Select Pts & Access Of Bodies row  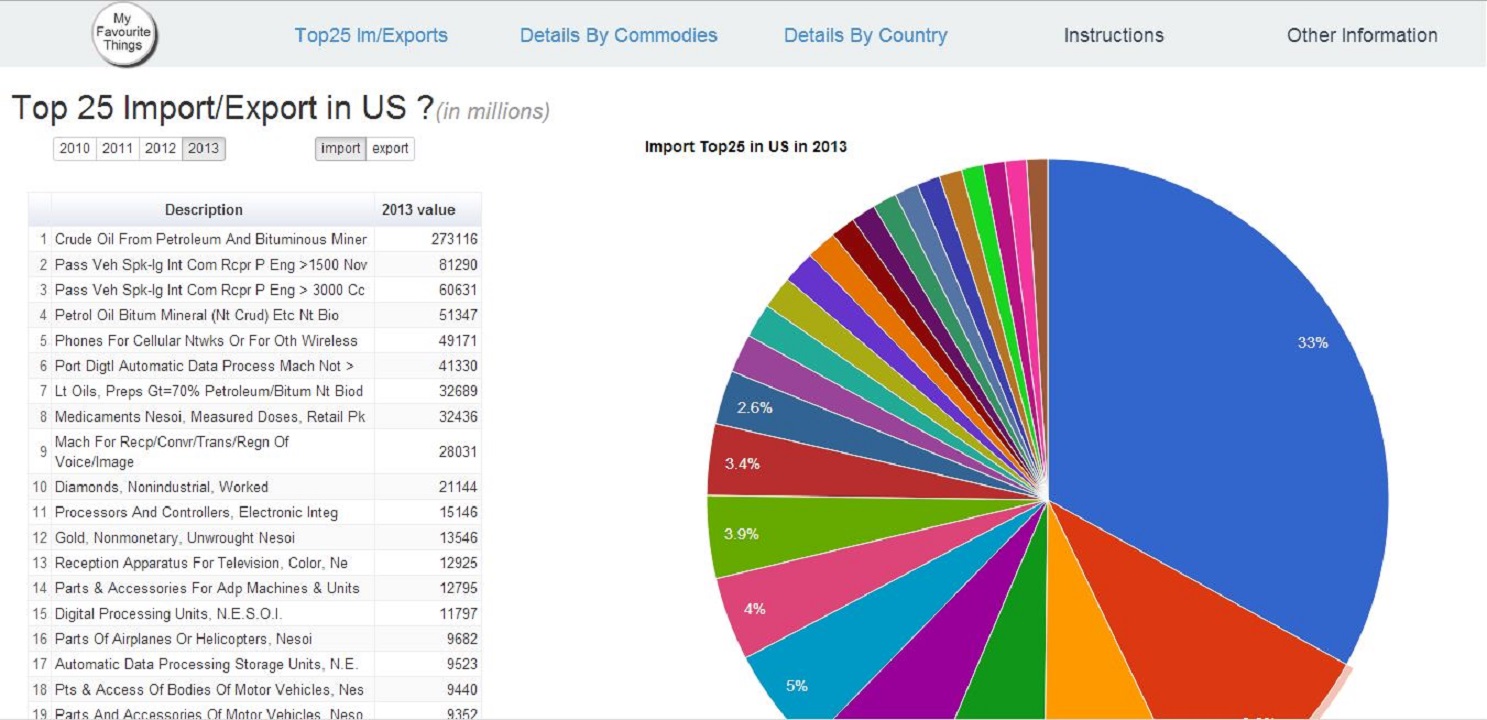pos(213,690)
